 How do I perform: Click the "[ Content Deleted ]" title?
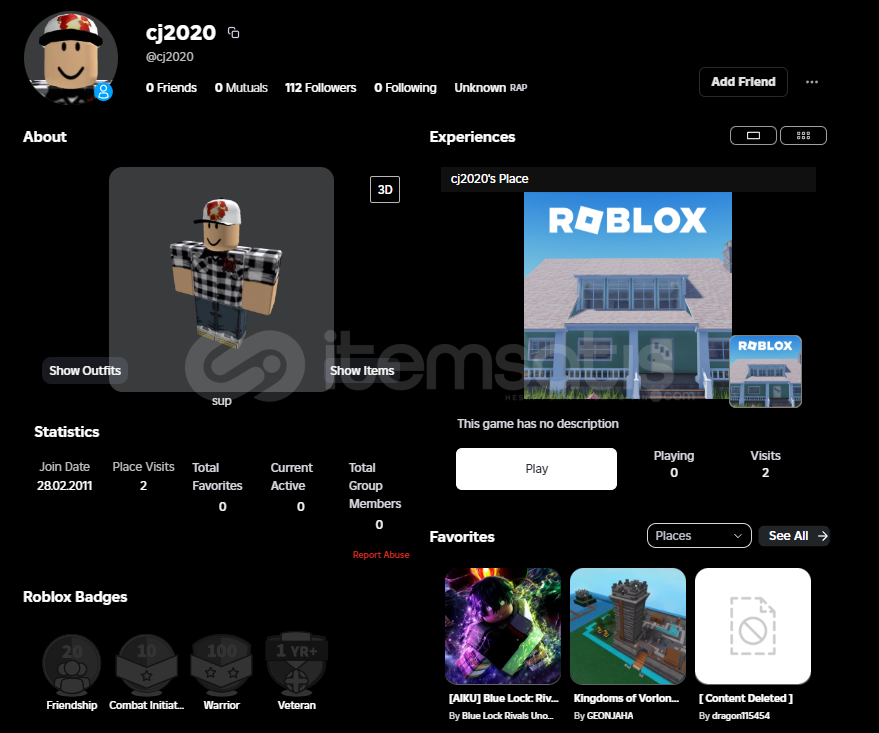pyautogui.click(x=746, y=698)
